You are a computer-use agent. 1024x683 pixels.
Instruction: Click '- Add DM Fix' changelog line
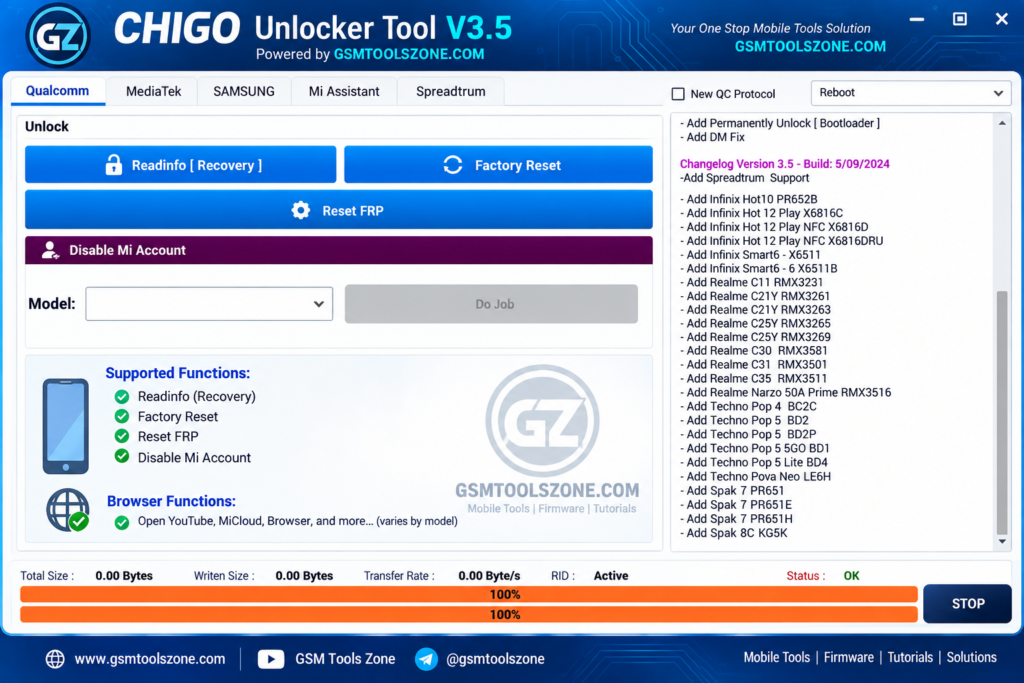(712, 137)
